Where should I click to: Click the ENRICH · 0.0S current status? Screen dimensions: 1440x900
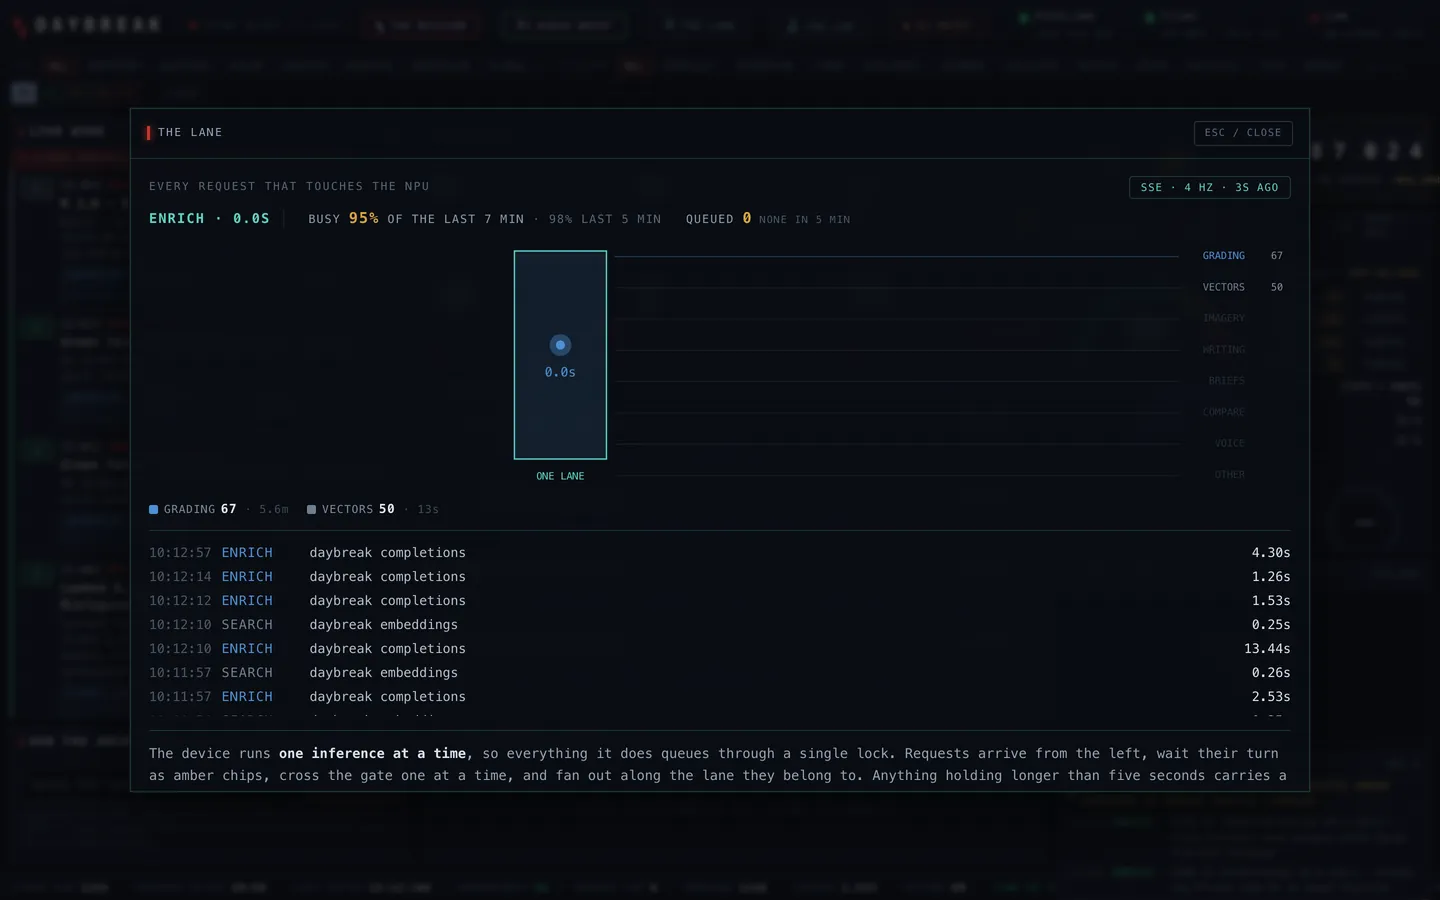click(x=209, y=218)
